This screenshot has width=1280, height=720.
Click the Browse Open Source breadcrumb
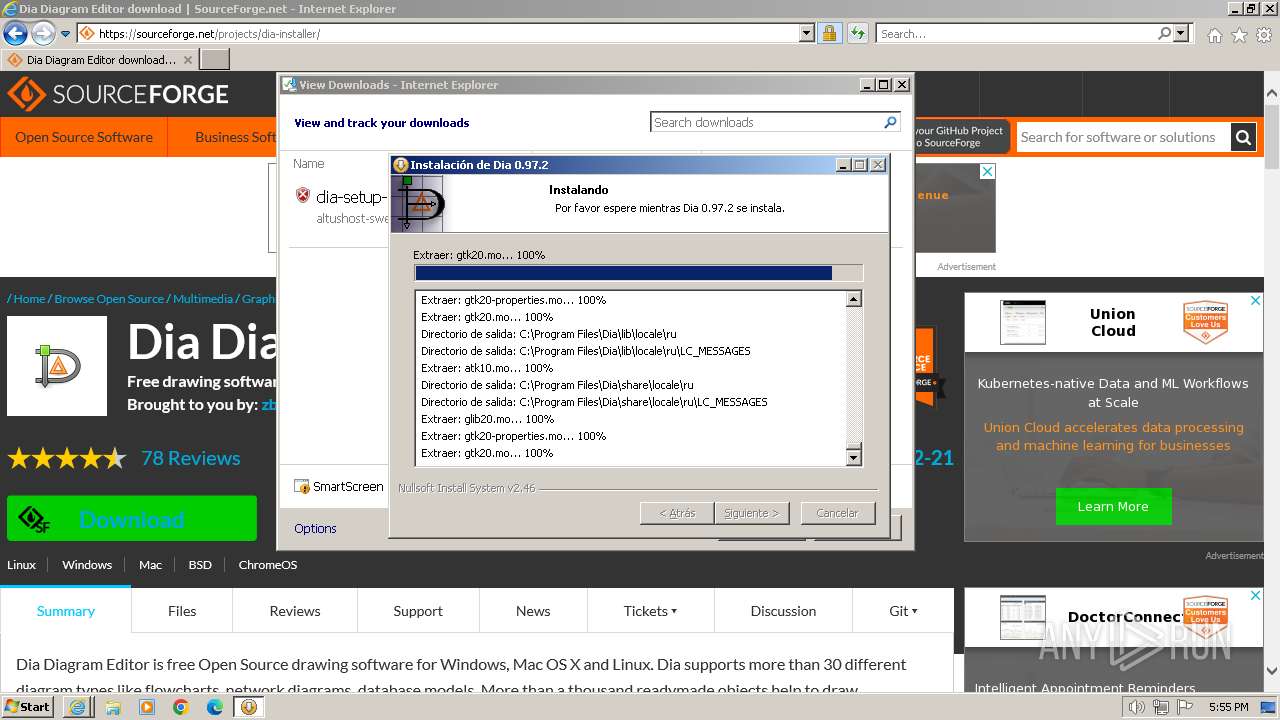pyautogui.click(x=109, y=299)
